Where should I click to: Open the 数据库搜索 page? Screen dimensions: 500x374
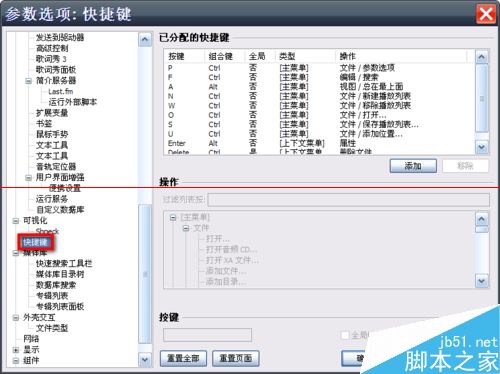tap(56, 285)
